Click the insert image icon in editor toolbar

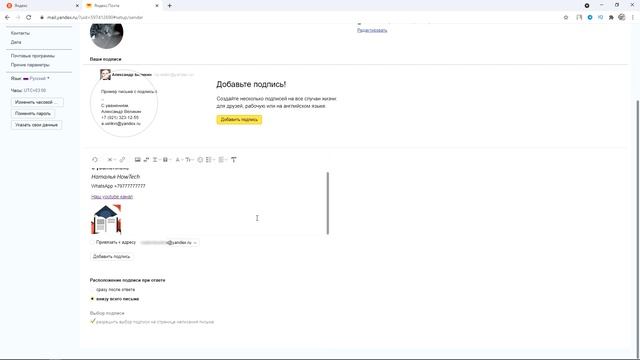click(x=138, y=160)
